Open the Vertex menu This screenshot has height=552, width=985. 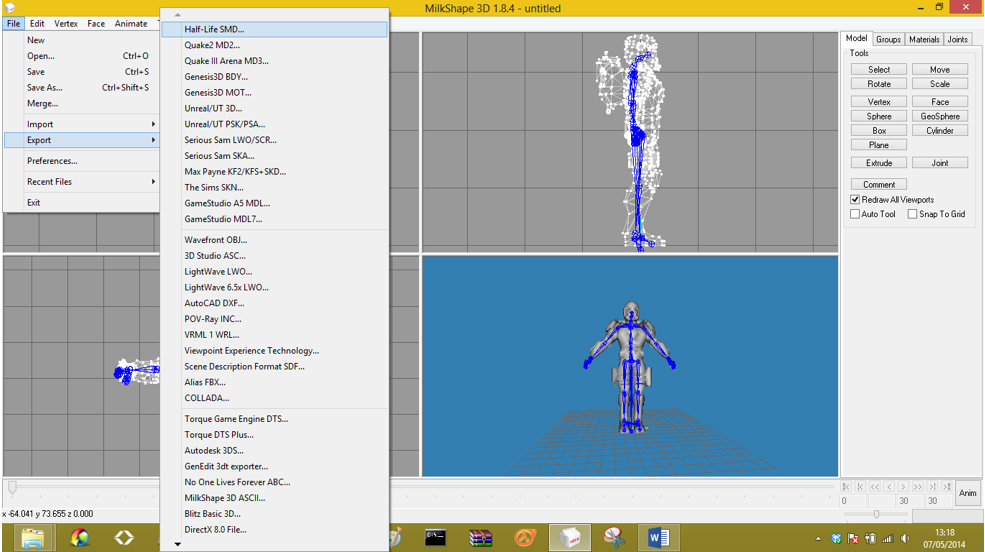(x=65, y=23)
